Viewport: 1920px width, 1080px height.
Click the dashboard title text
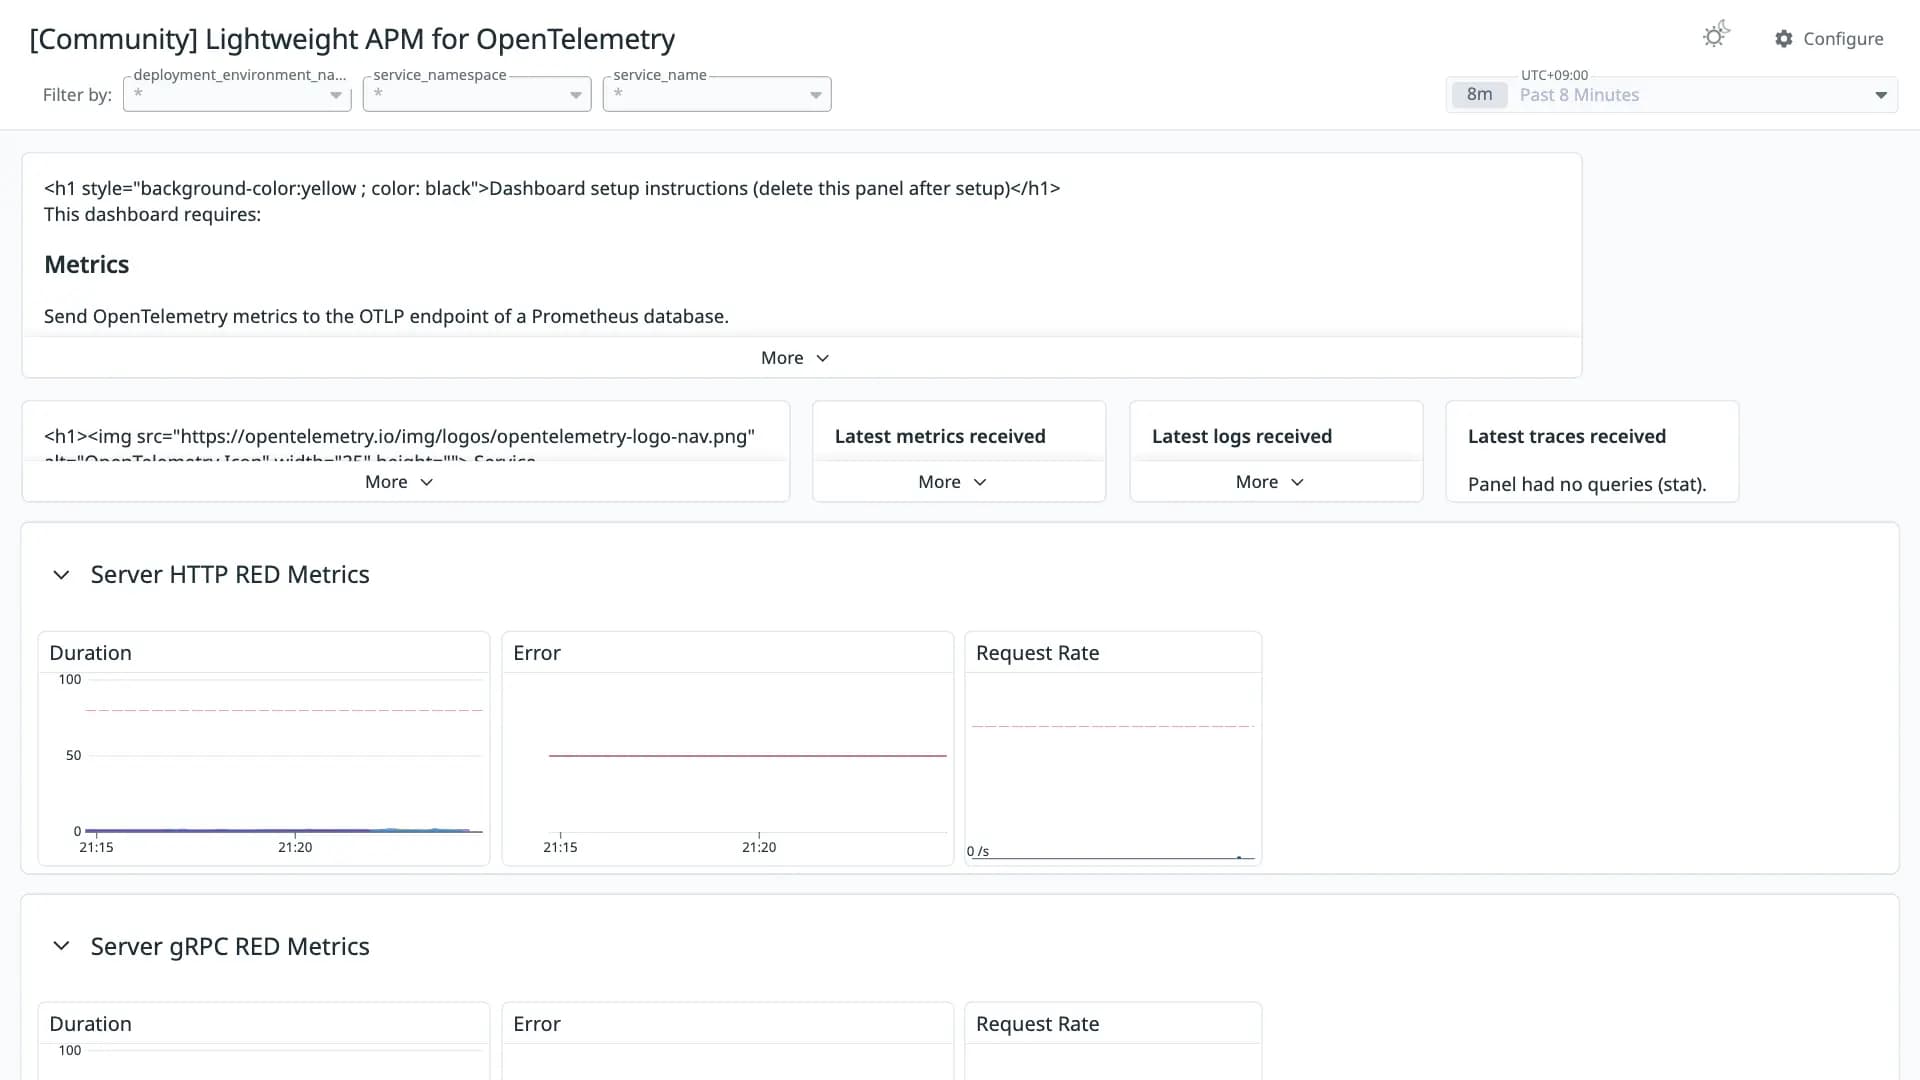tap(352, 39)
